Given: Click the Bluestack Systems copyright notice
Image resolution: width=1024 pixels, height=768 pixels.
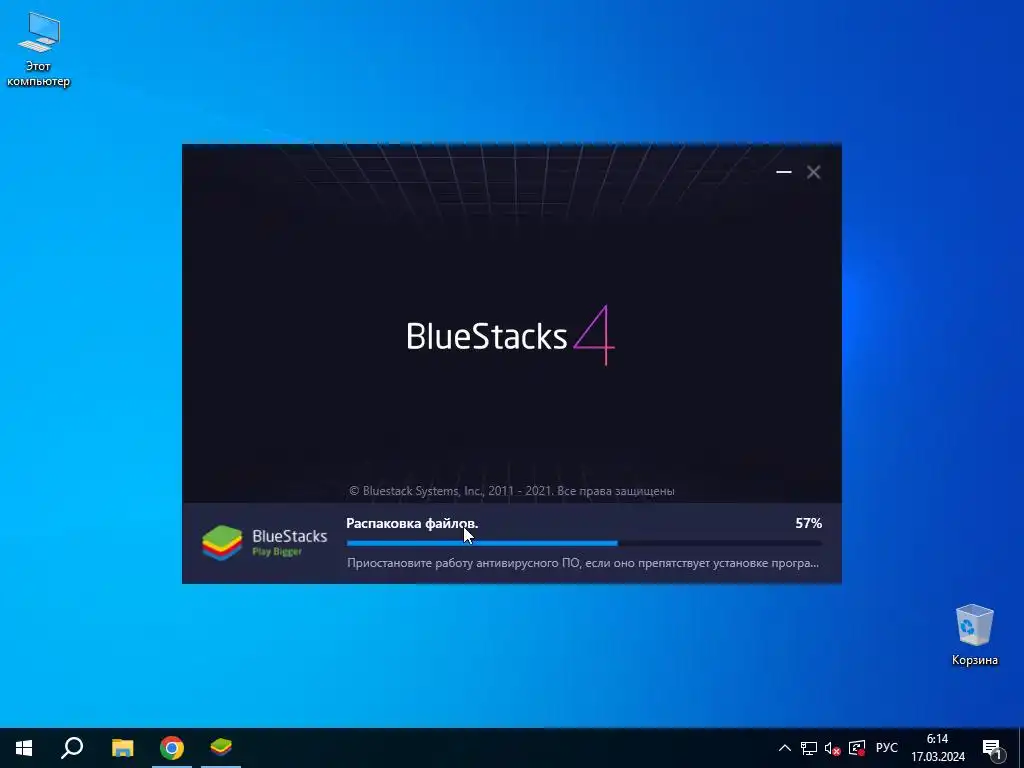Looking at the screenshot, I should (511, 490).
